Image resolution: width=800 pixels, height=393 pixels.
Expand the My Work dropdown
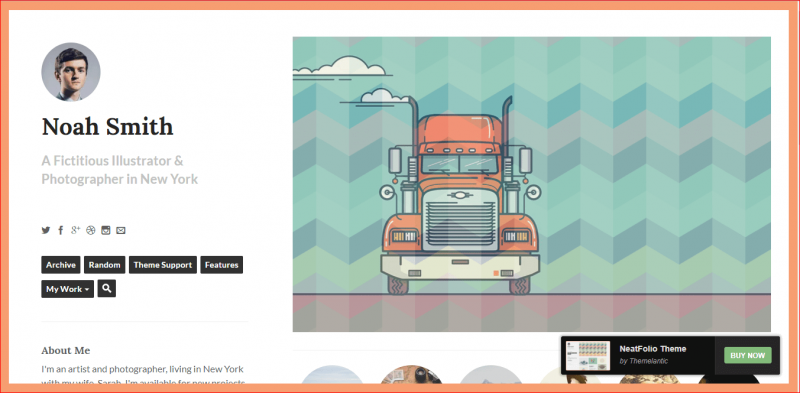point(67,289)
